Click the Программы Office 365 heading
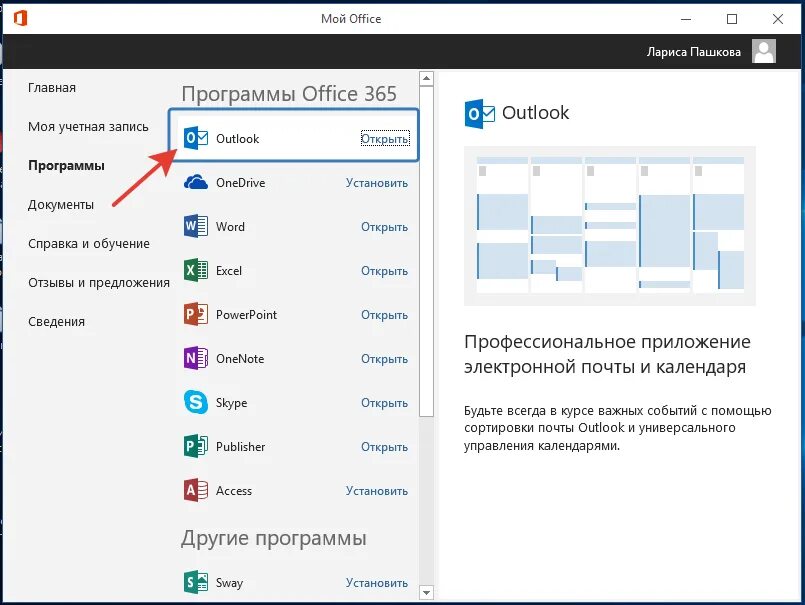Viewport: 805px width, 605px height. point(289,94)
